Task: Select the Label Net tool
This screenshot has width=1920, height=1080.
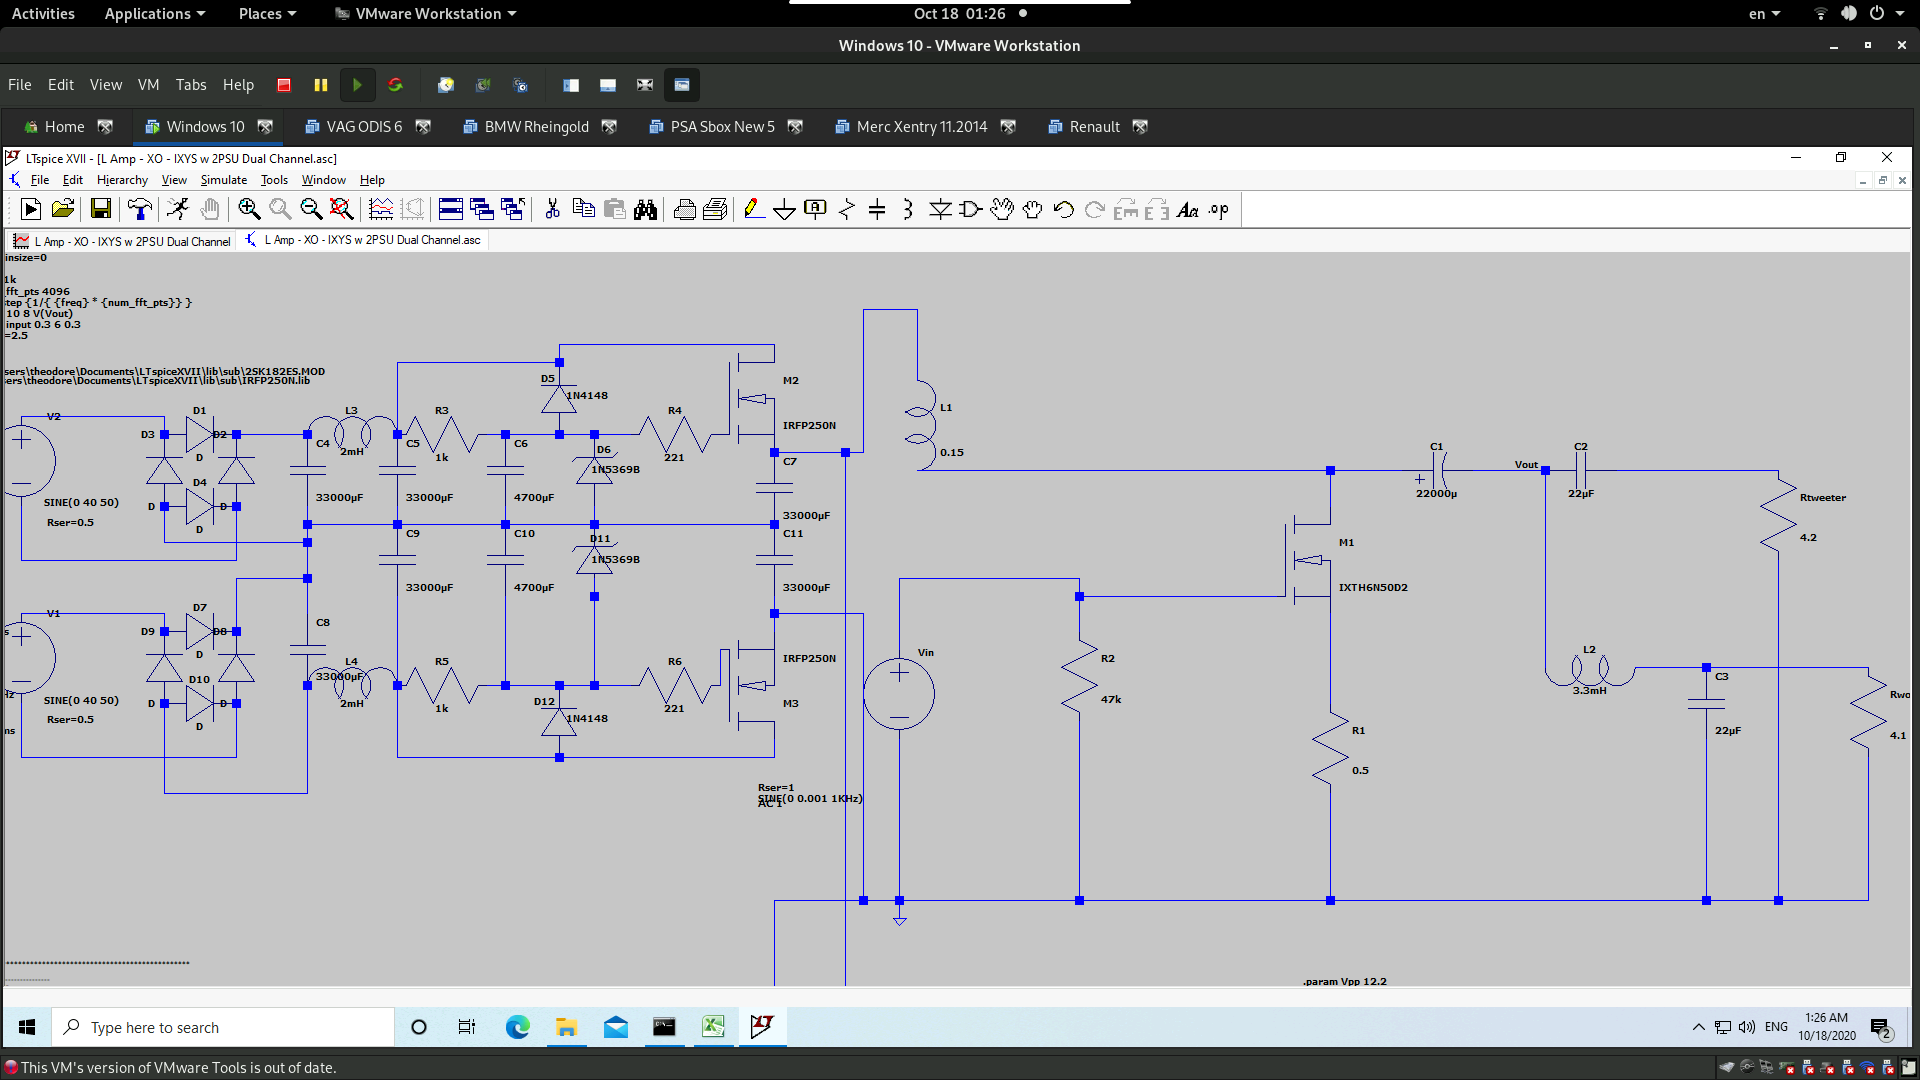Action: point(816,209)
